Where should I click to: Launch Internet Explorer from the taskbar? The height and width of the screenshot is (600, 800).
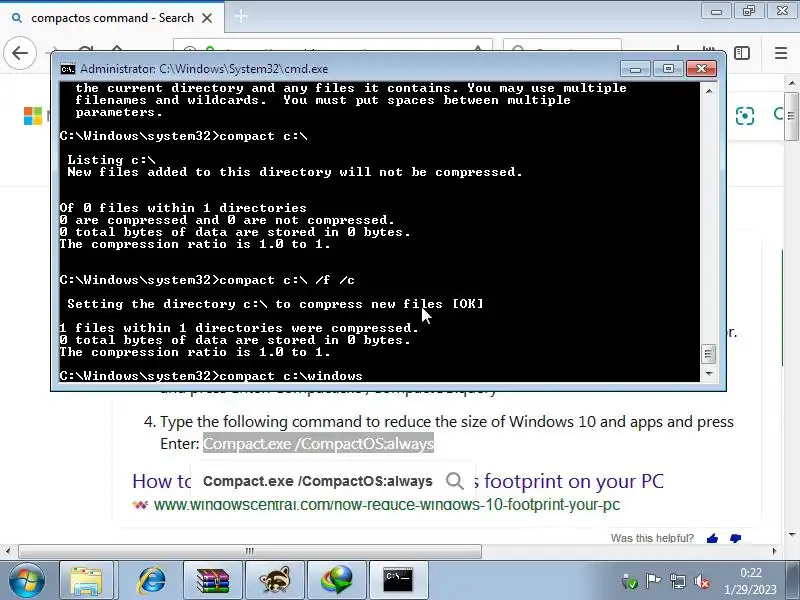[151, 580]
